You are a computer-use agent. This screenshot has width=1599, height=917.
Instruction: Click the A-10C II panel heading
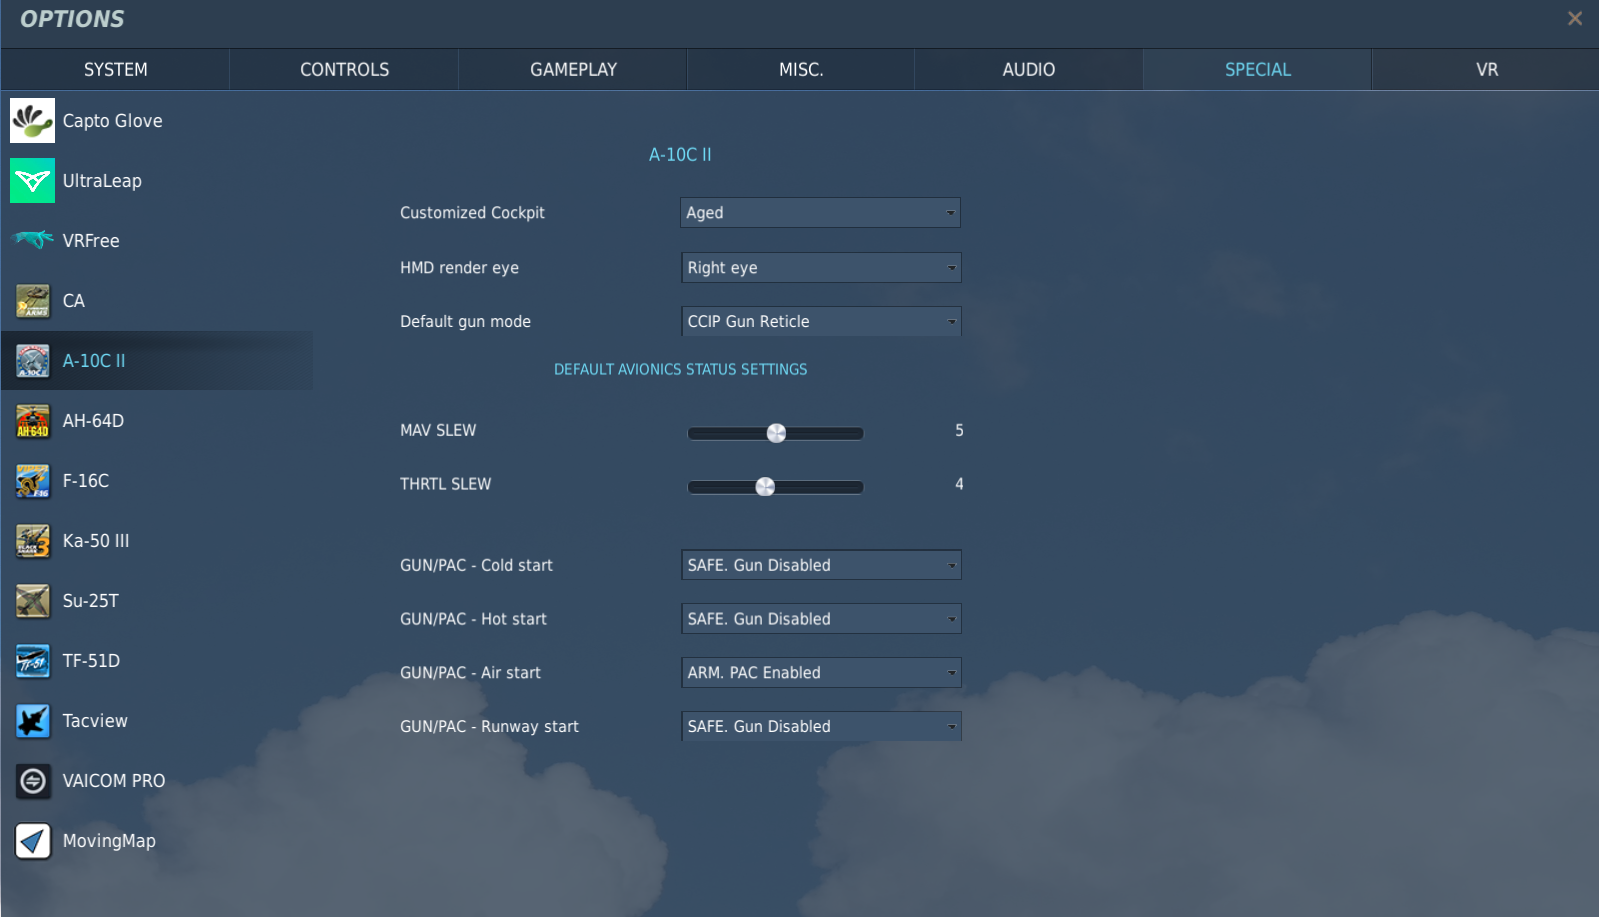[680, 155]
